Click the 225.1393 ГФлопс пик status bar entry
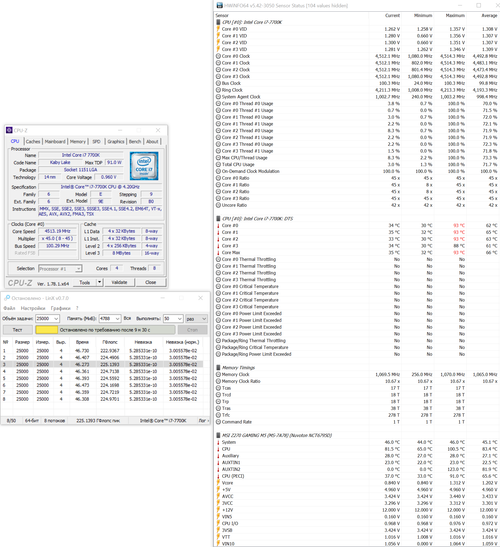 pos(98,421)
